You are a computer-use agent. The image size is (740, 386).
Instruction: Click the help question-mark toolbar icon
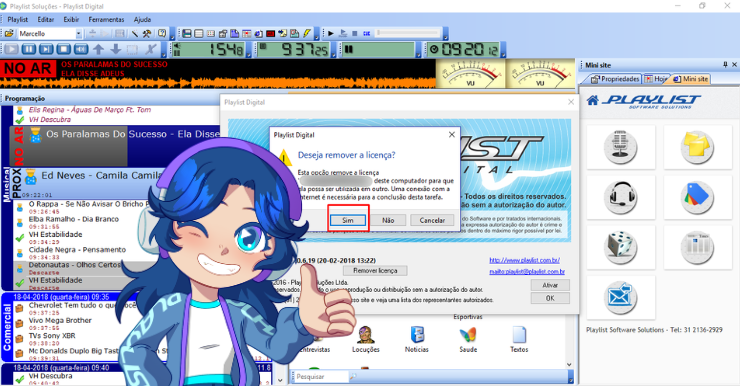point(162,34)
